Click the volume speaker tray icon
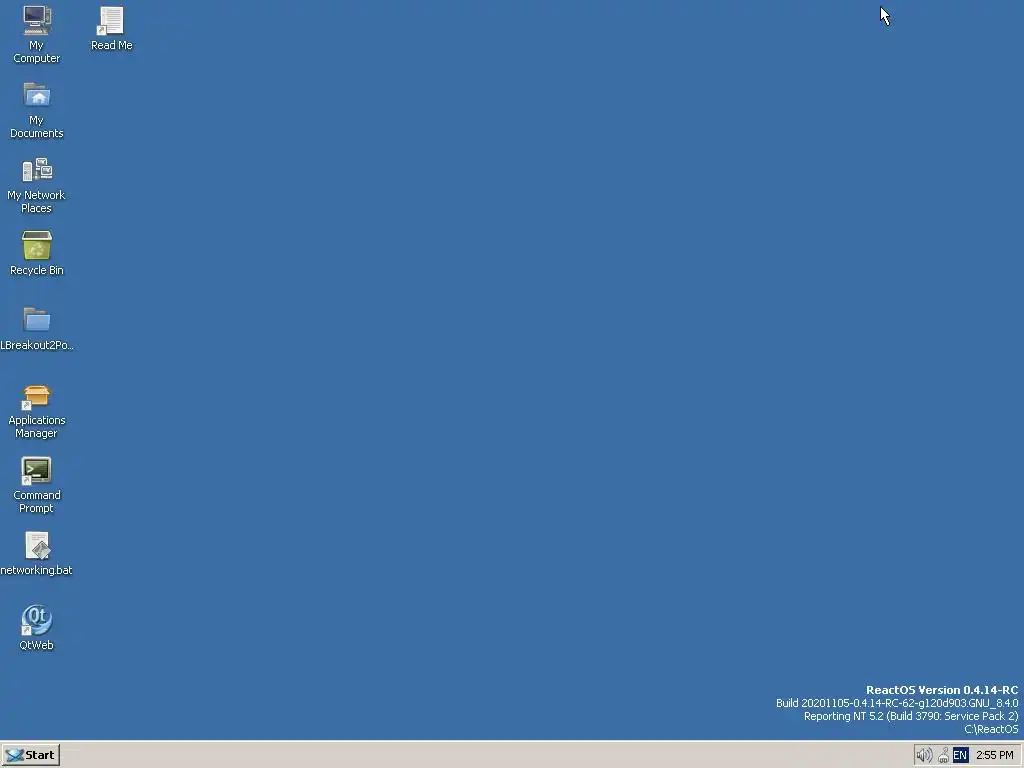Image resolution: width=1024 pixels, height=768 pixels. pos(923,756)
